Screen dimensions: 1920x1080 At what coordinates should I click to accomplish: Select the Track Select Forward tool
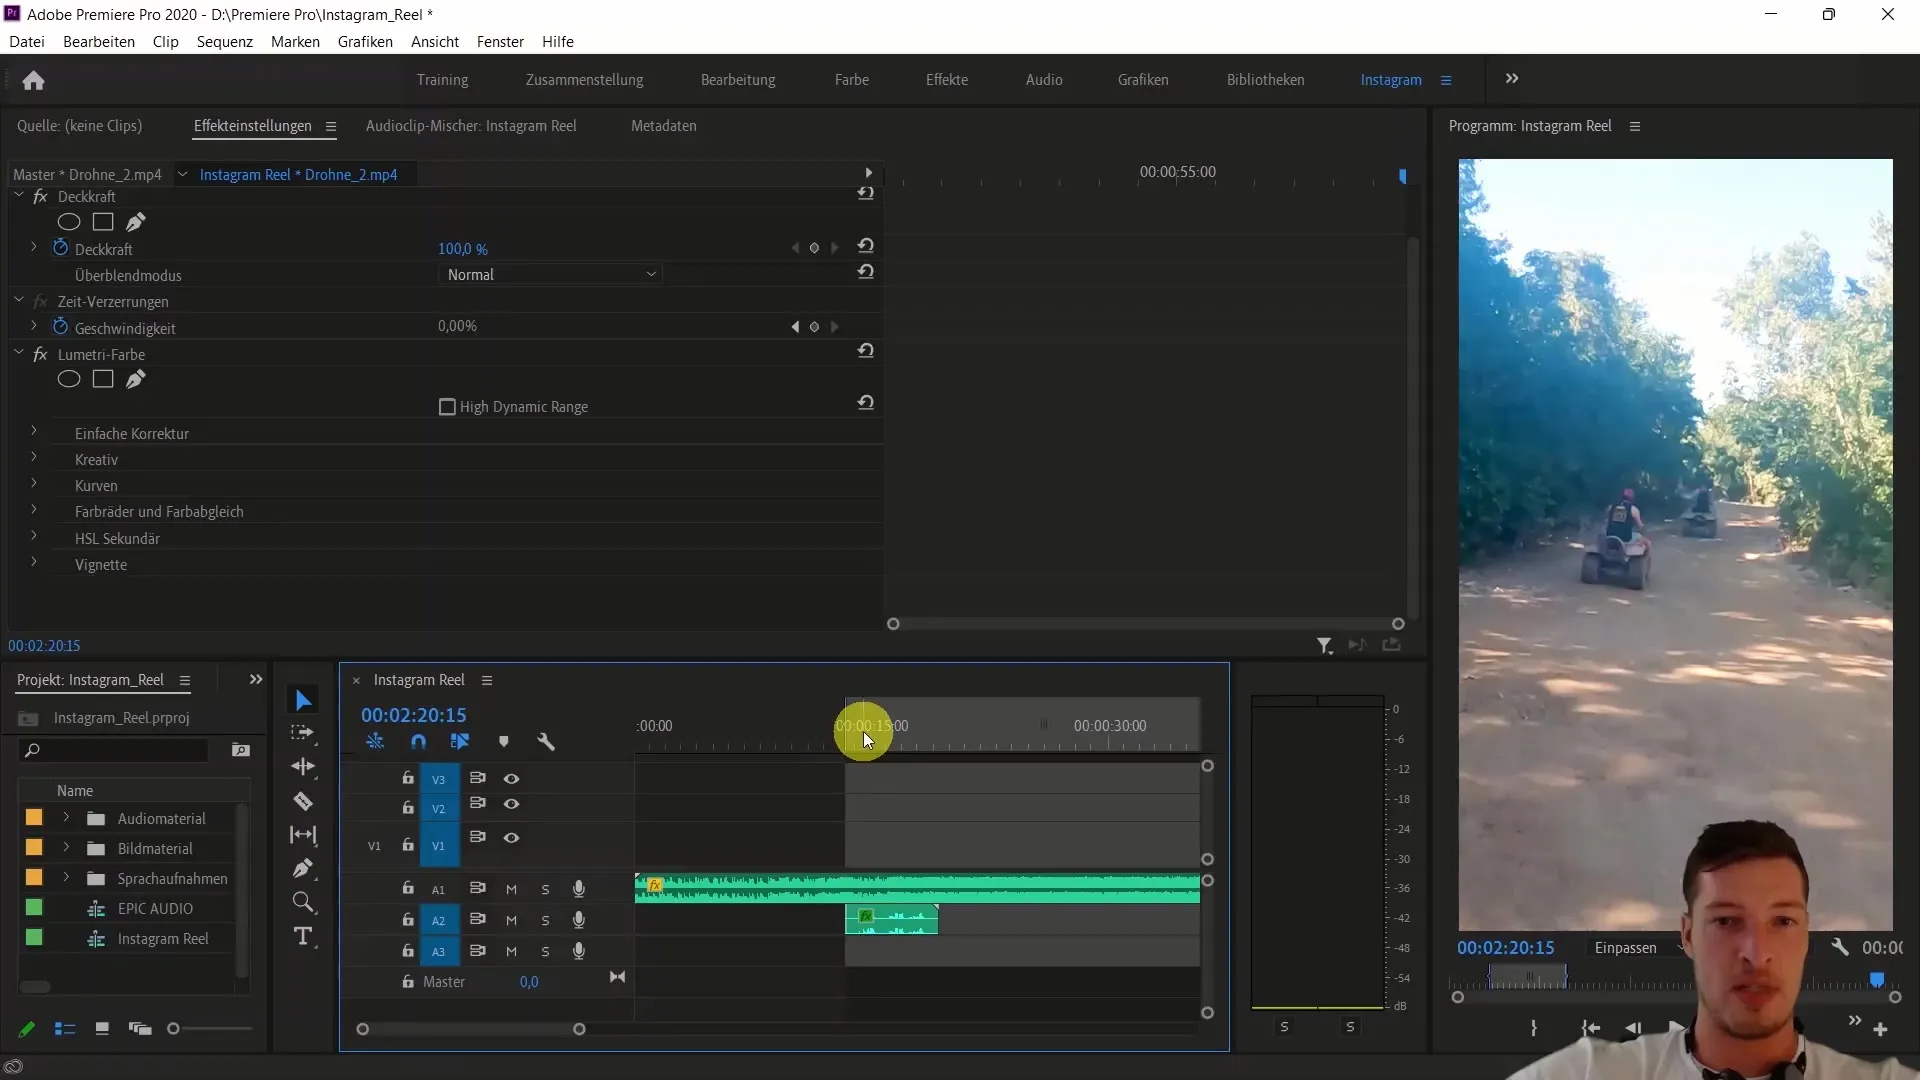pos(303,733)
